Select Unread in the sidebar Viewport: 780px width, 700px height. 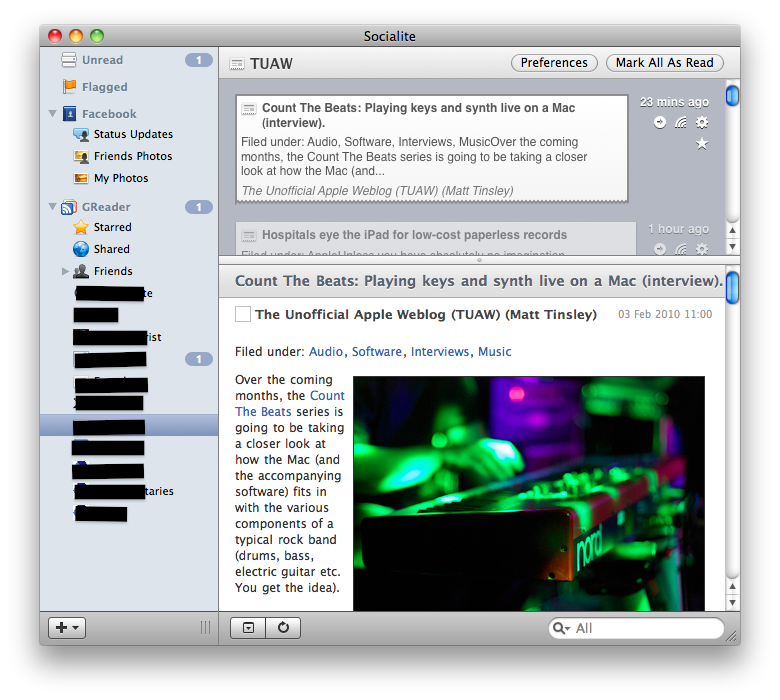pos(102,60)
